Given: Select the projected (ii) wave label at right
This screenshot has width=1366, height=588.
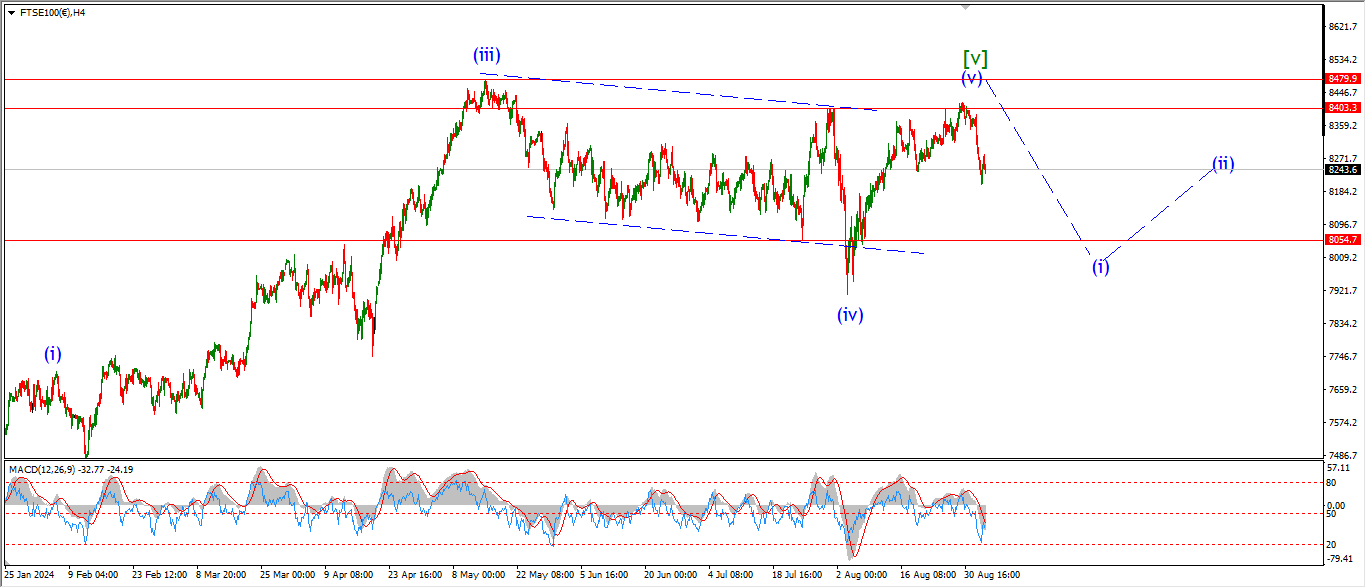Looking at the screenshot, I should pyautogui.click(x=1223, y=164).
